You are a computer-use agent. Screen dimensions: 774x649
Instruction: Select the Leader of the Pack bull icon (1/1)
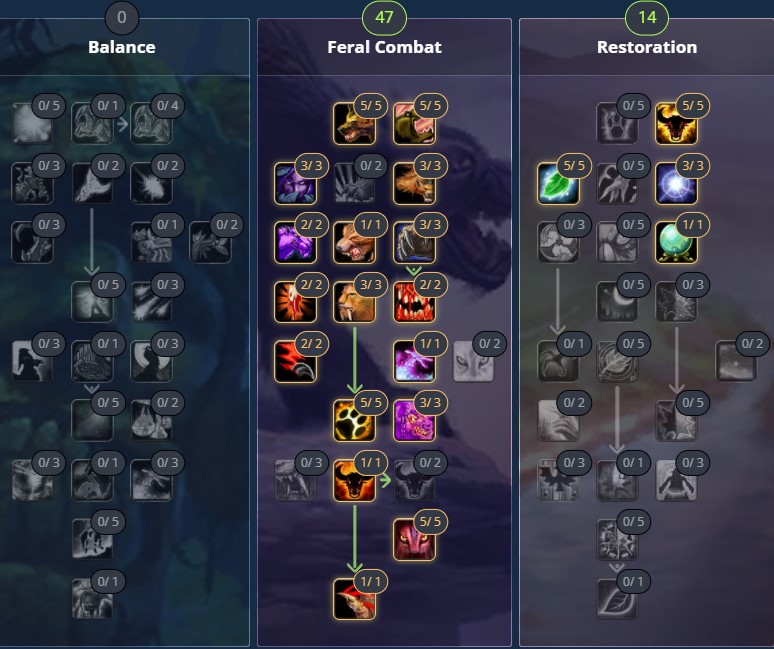[x=354, y=480]
